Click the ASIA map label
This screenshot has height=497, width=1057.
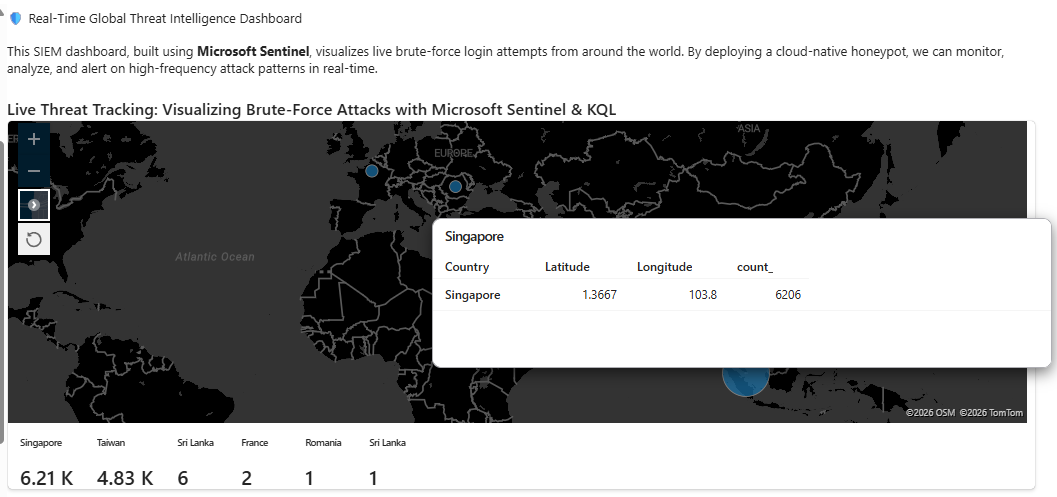click(x=749, y=128)
